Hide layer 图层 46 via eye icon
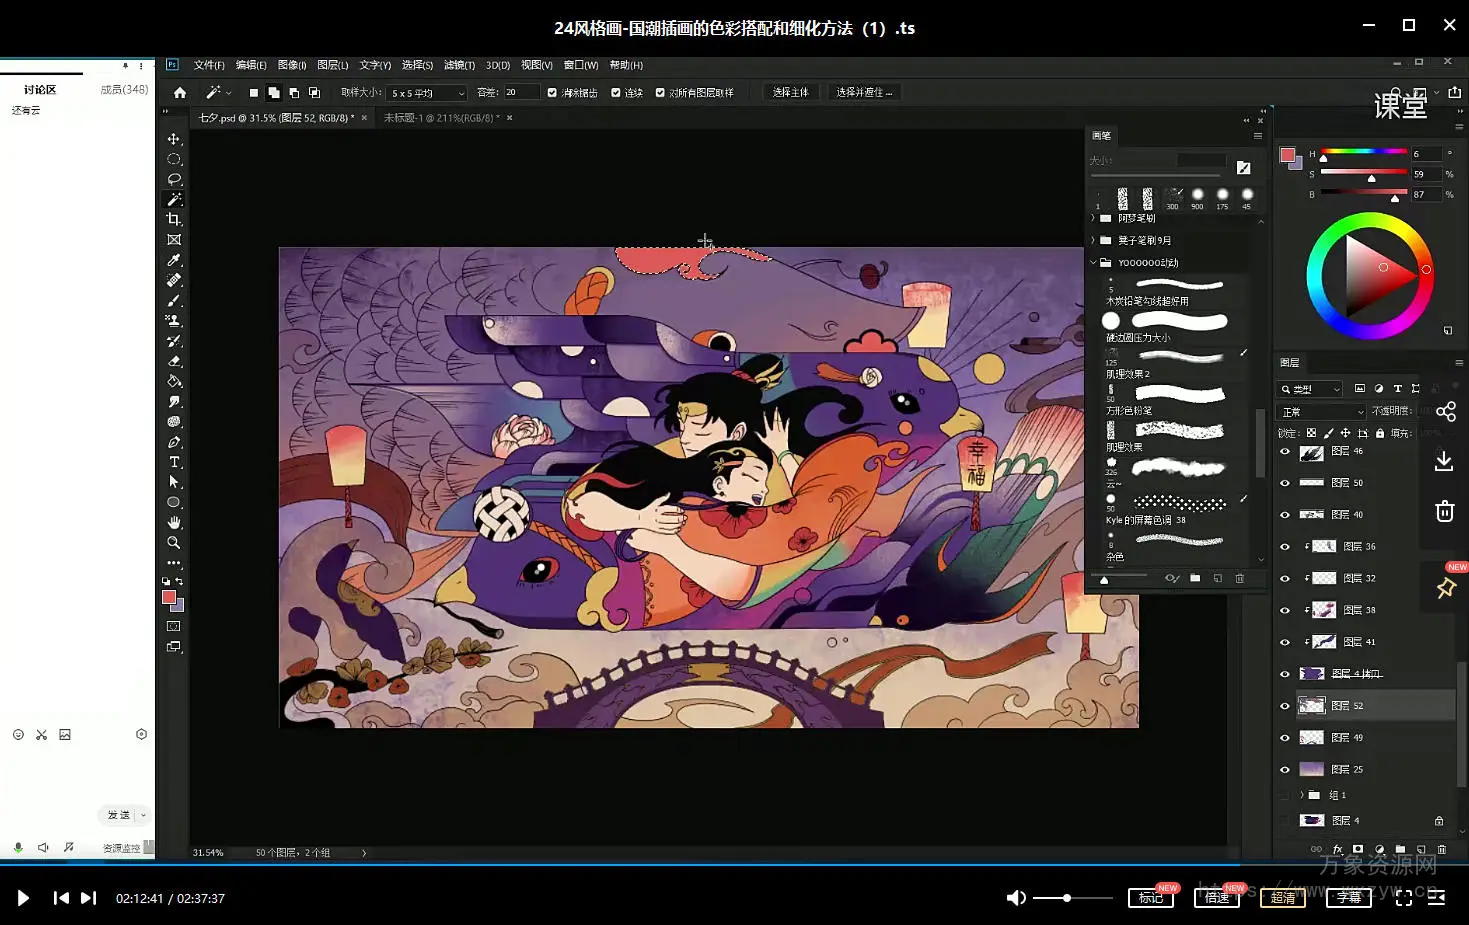The height and width of the screenshot is (925, 1469). tap(1285, 452)
